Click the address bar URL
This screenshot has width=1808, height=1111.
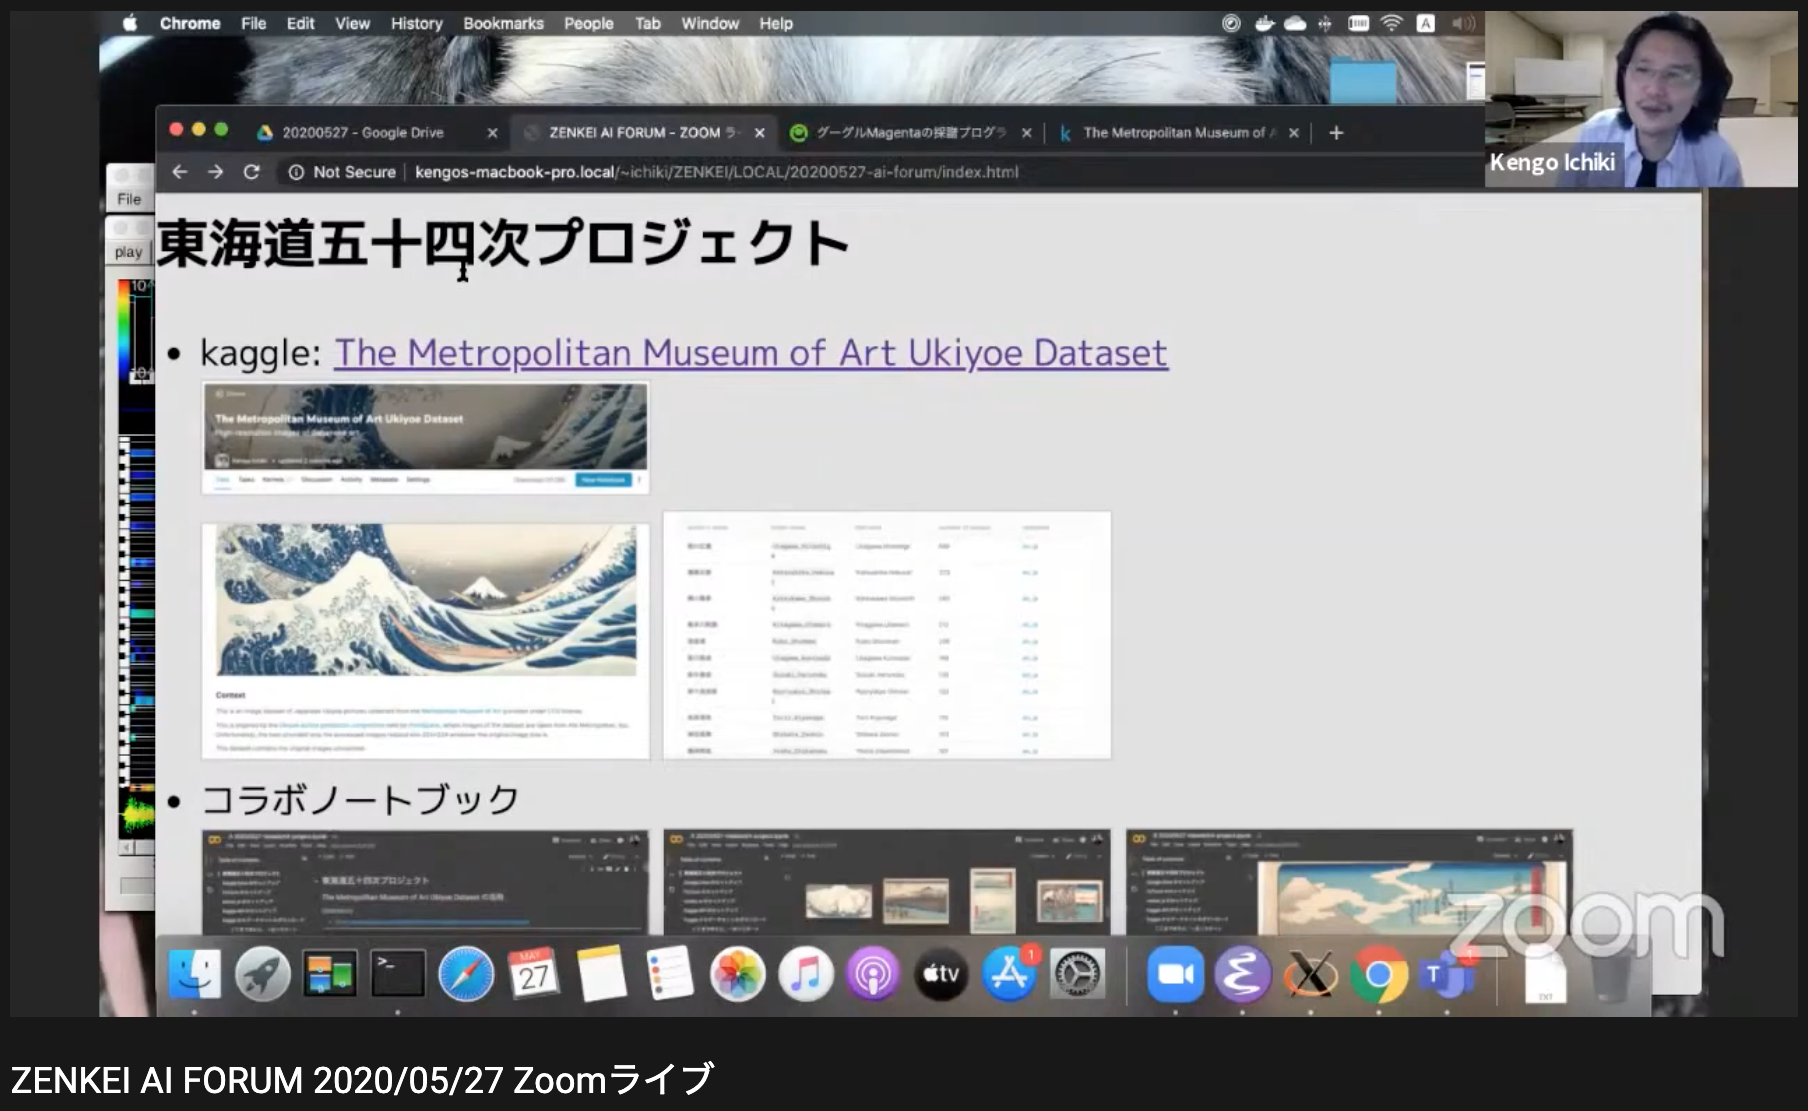[x=716, y=172]
